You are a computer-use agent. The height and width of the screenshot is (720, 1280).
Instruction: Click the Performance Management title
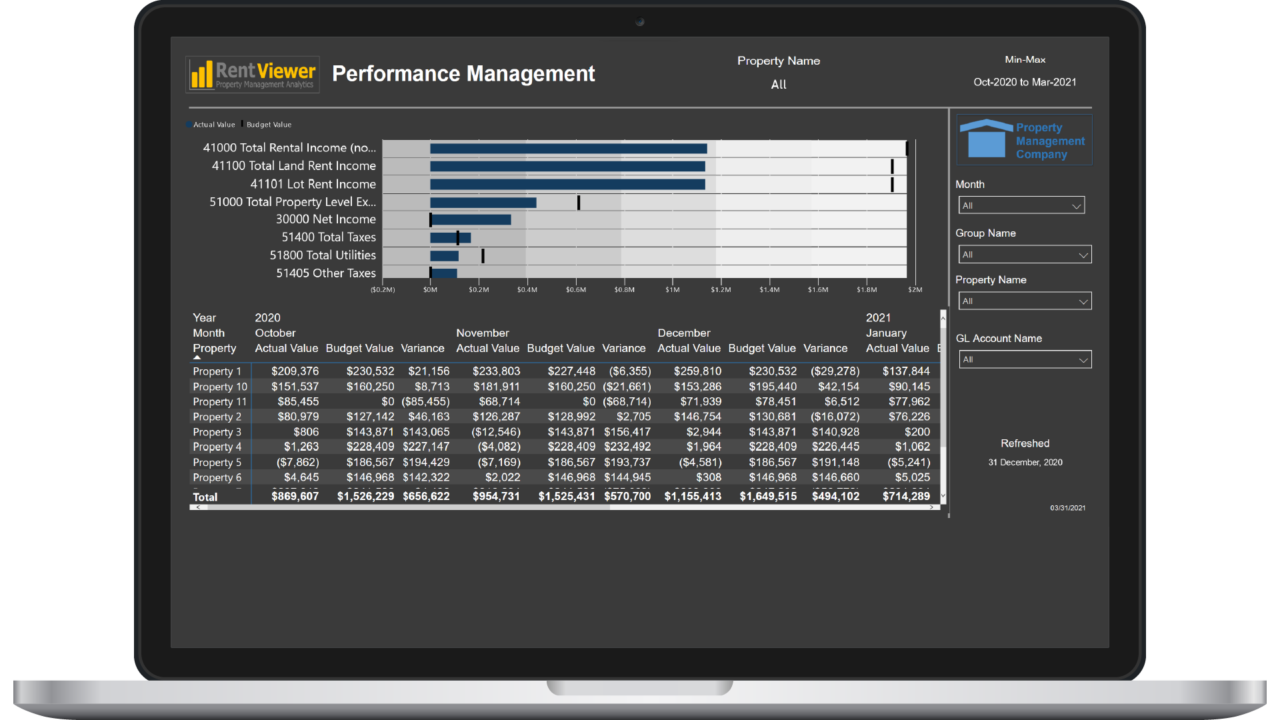(x=463, y=73)
